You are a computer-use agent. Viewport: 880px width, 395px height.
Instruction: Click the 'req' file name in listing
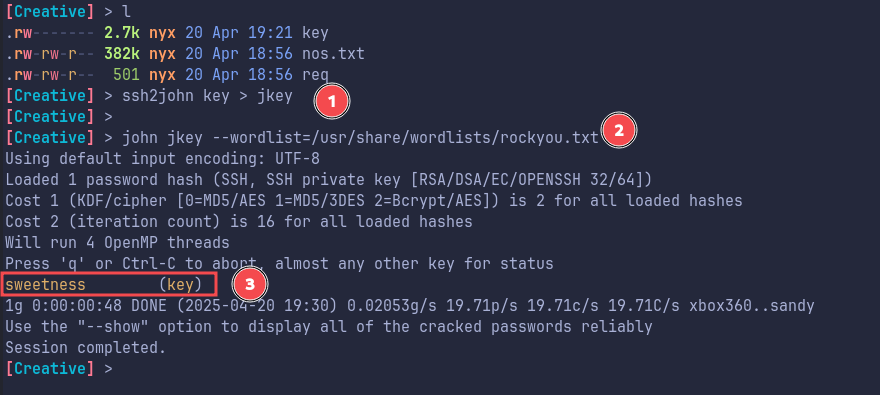pyautogui.click(x=315, y=75)
